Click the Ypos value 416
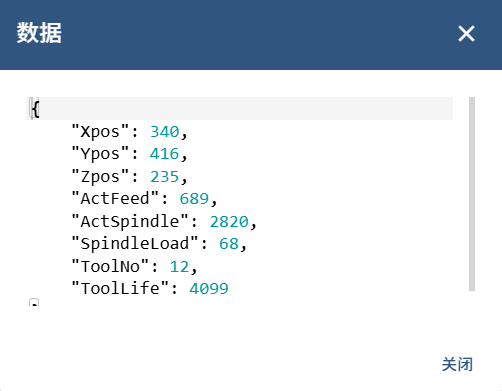Screen dimensions: 502x391 164,154
